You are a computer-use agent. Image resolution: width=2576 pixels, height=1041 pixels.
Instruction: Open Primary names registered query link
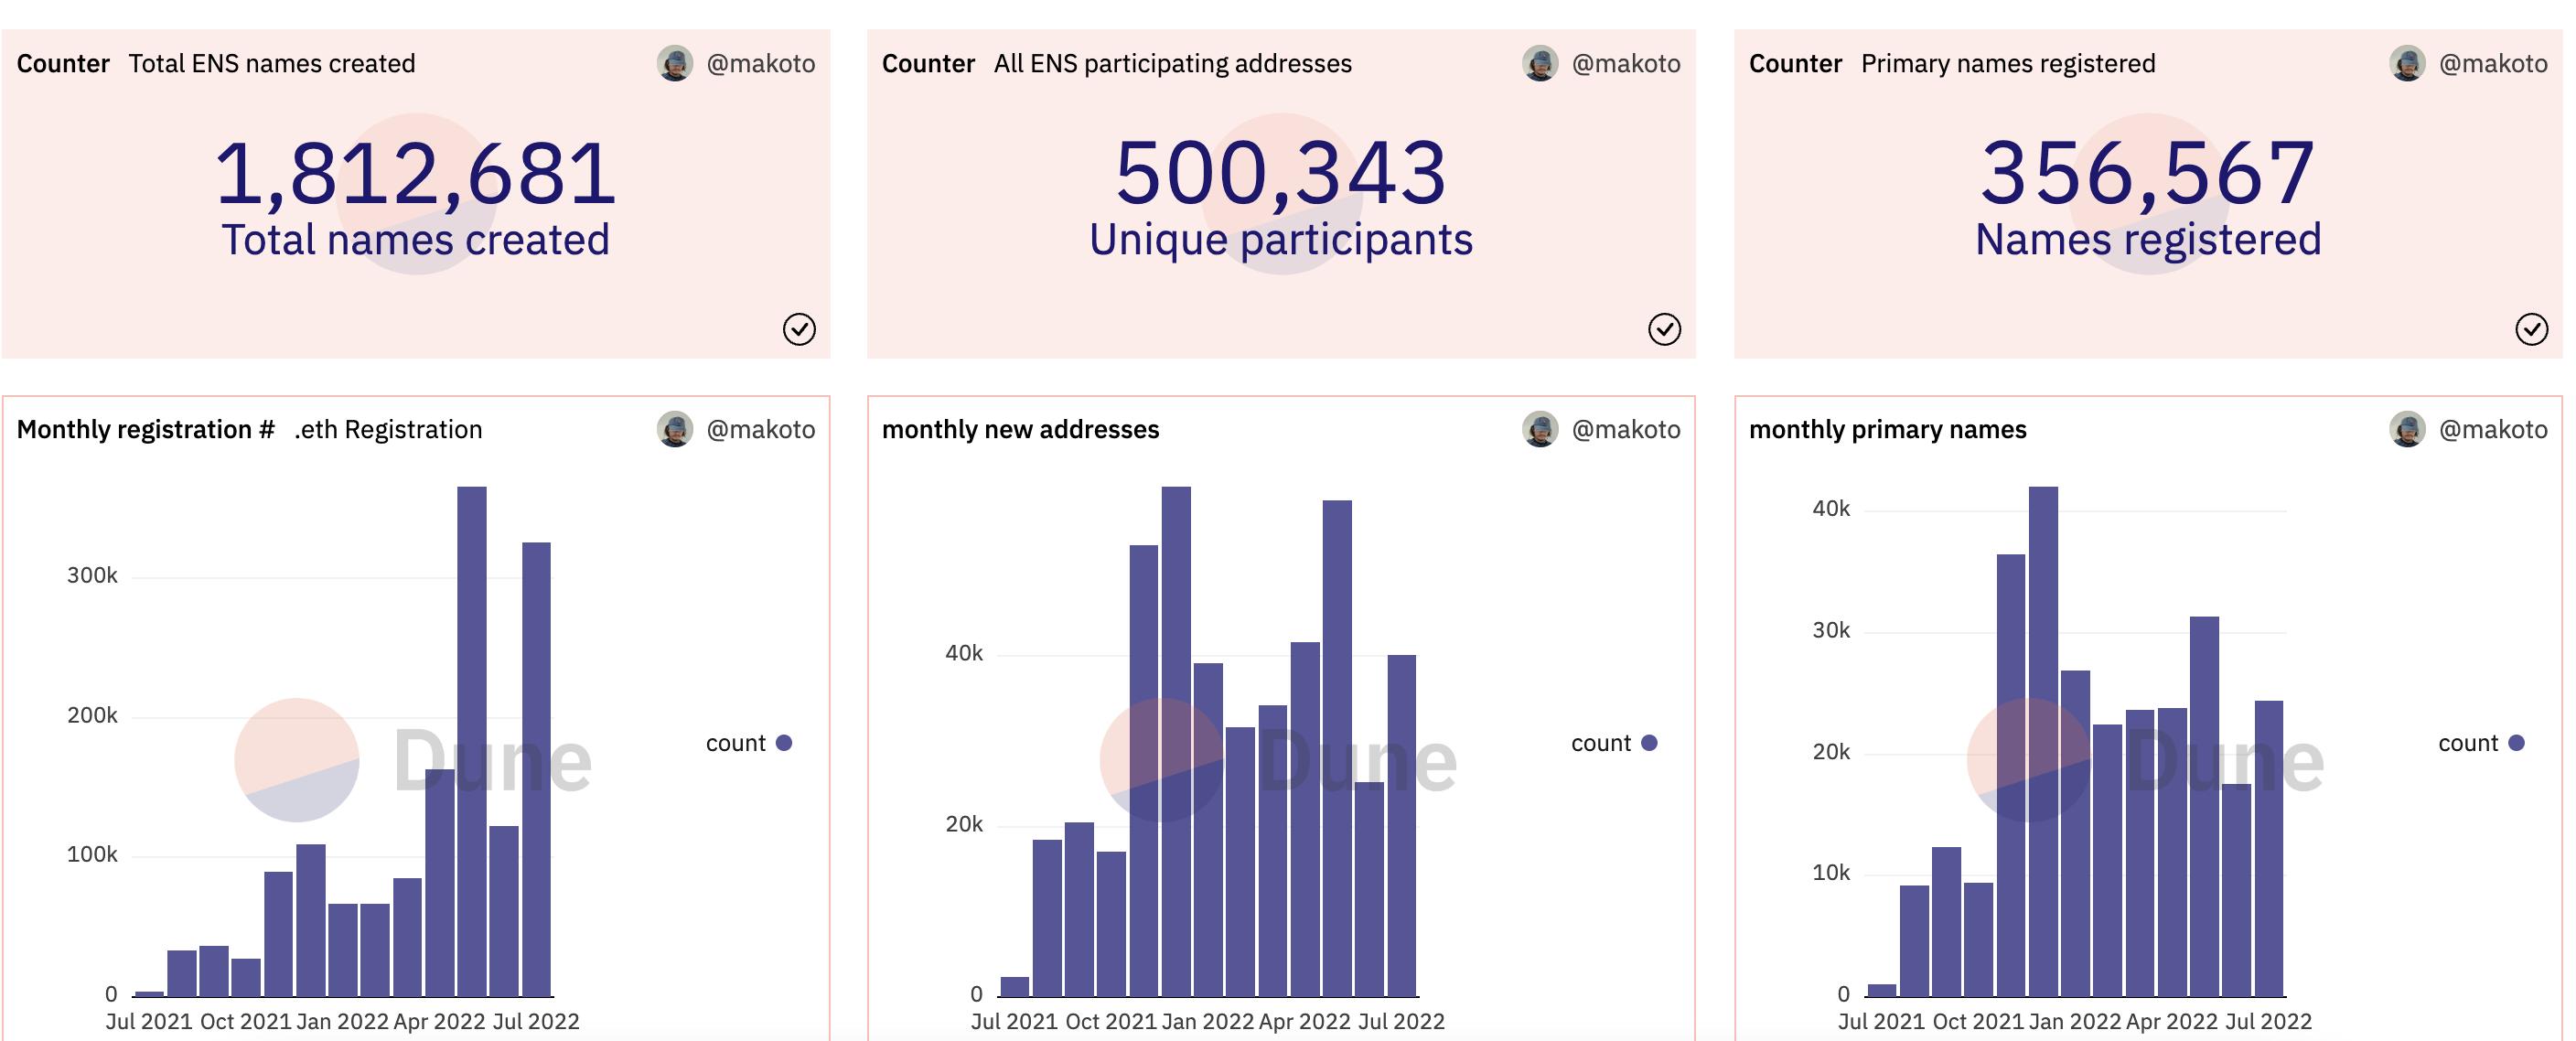pyautogui.click(x=2007, y=63)
